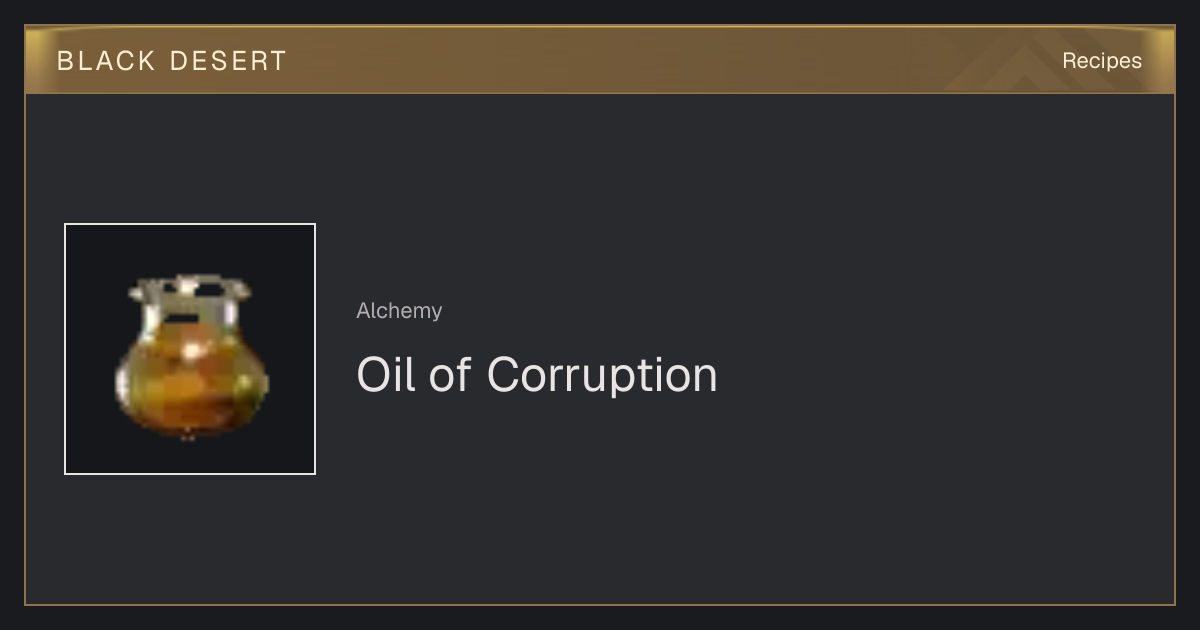Image resolution: width=1200 pixels, height=630 pixels.
Task: Click the empty card area below the thumbnail
Action: [190, 538]
